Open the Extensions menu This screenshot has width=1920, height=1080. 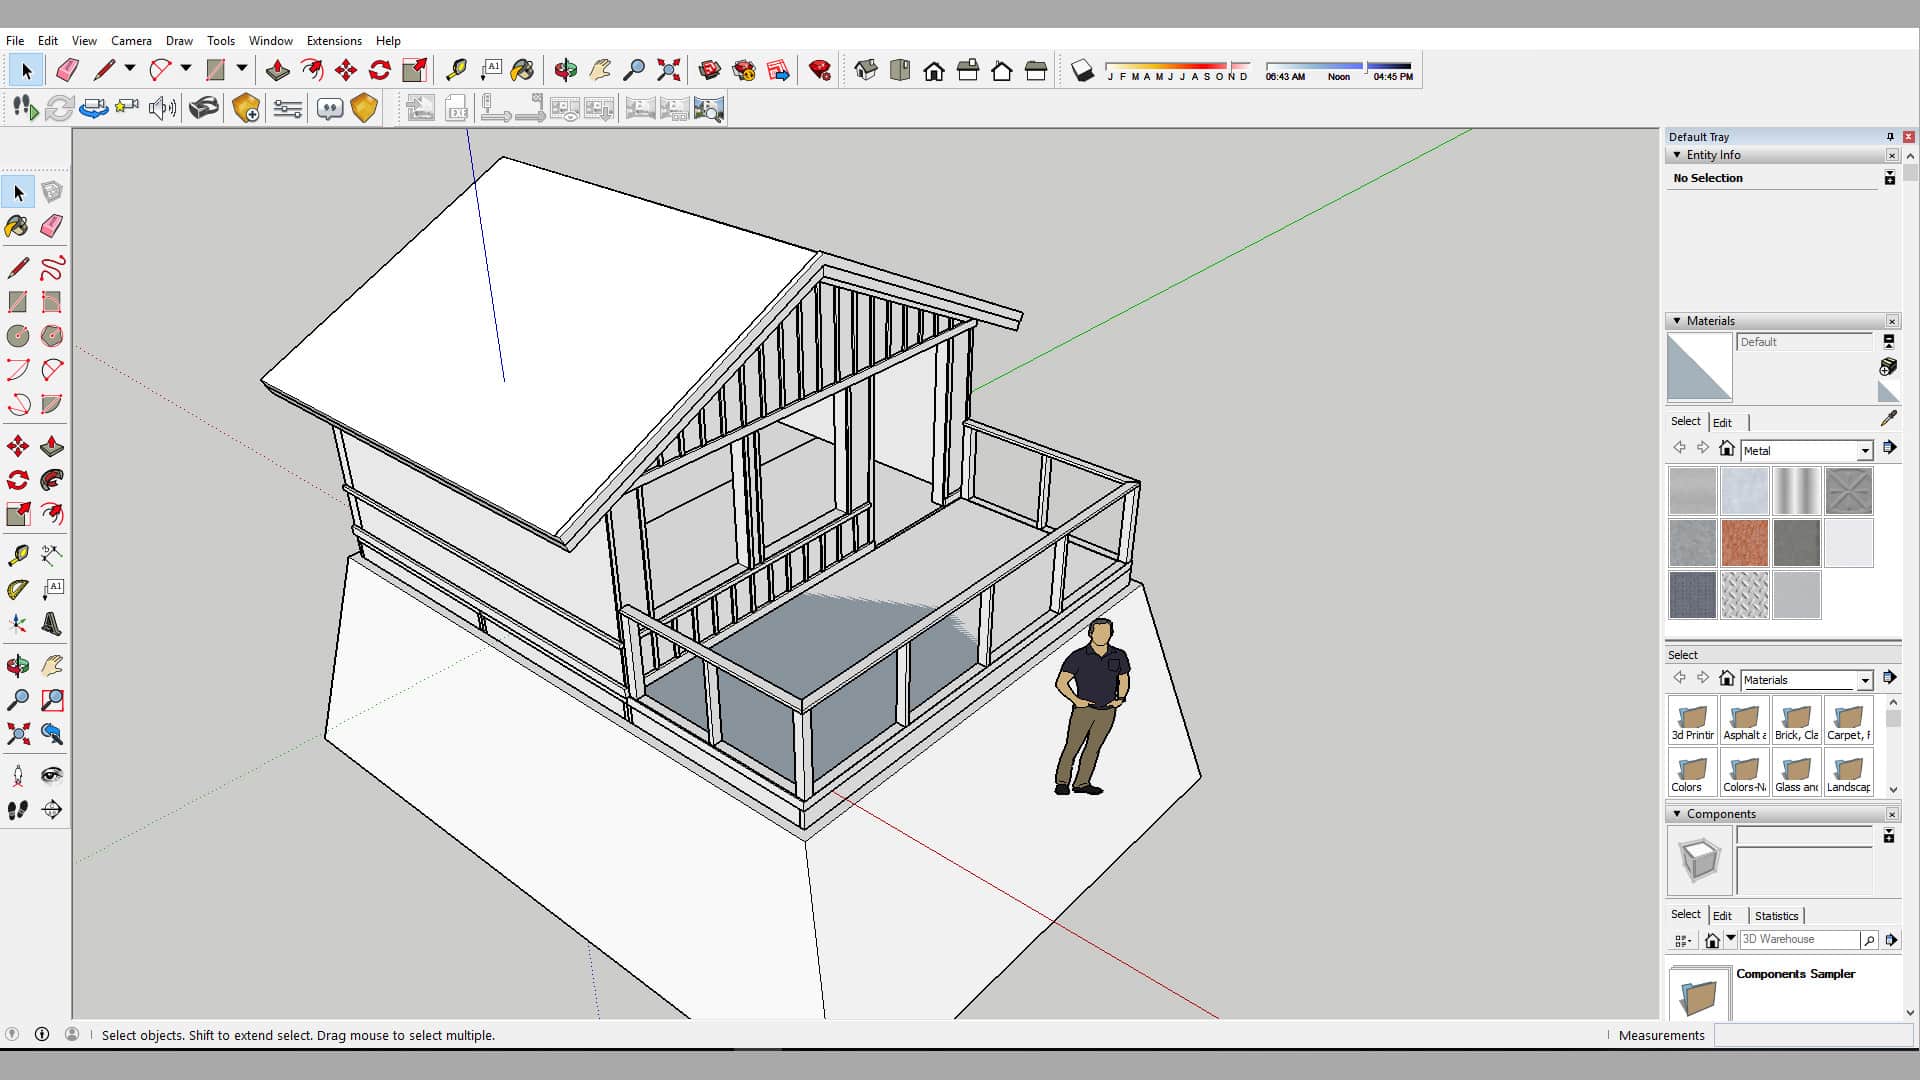[x=334, y=40]
